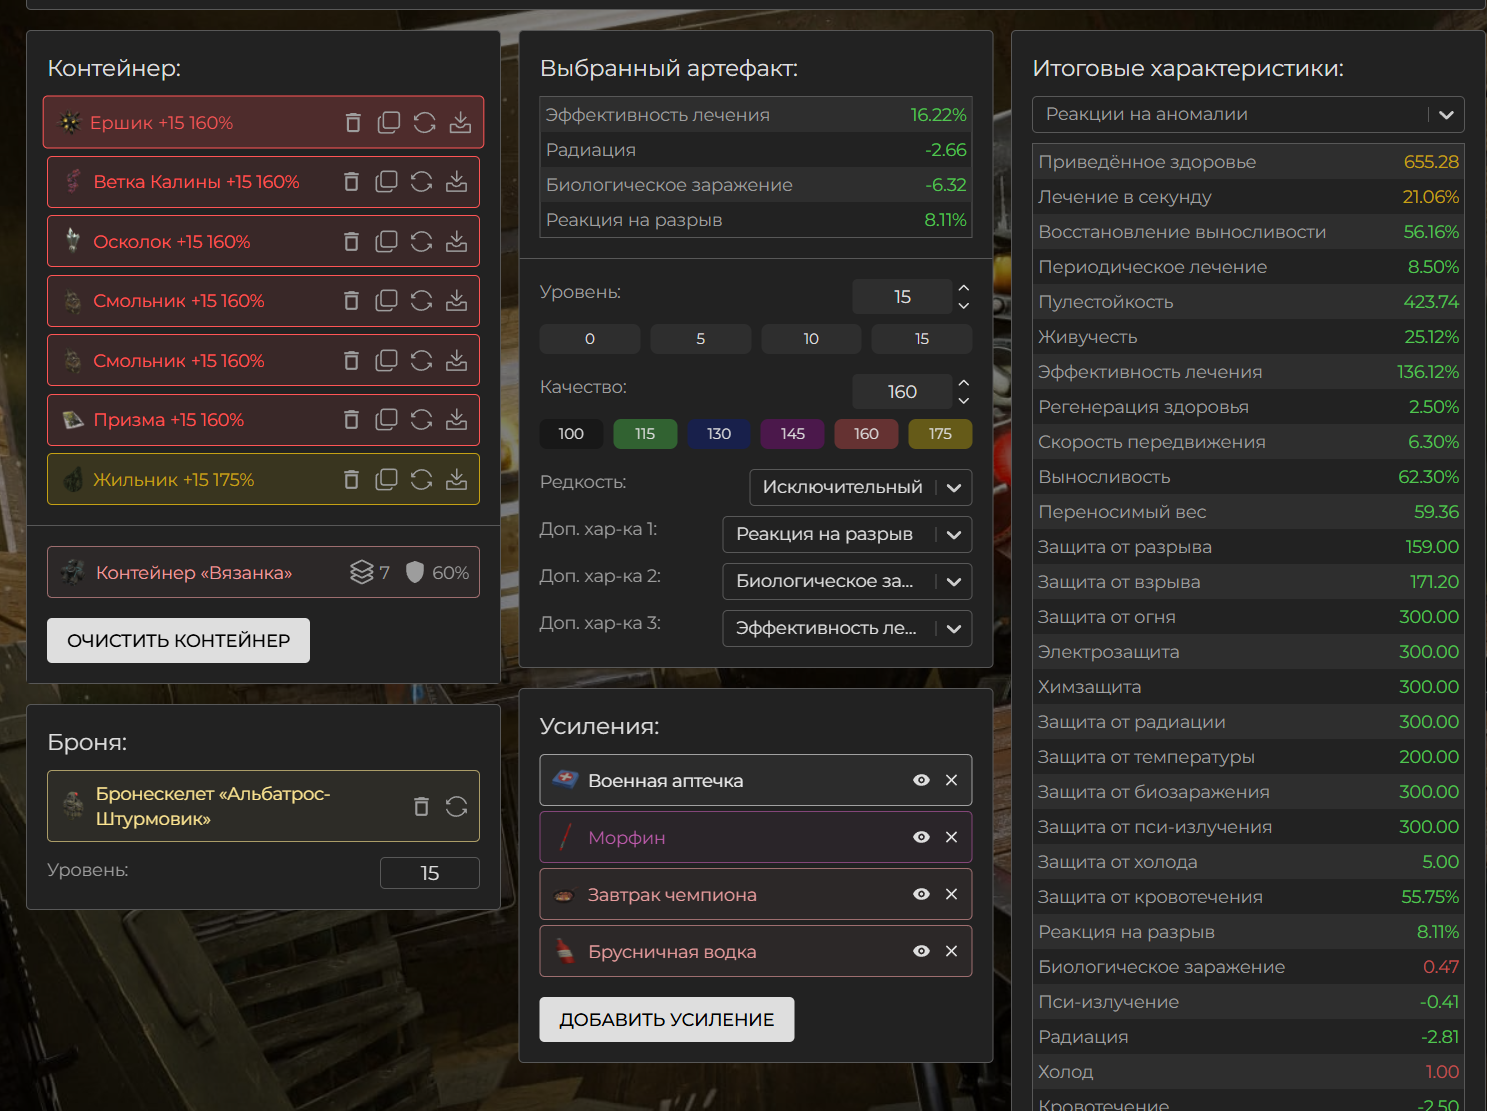
Task: Remove the Военная аптечка boost
Action: (x=951, y=780)
